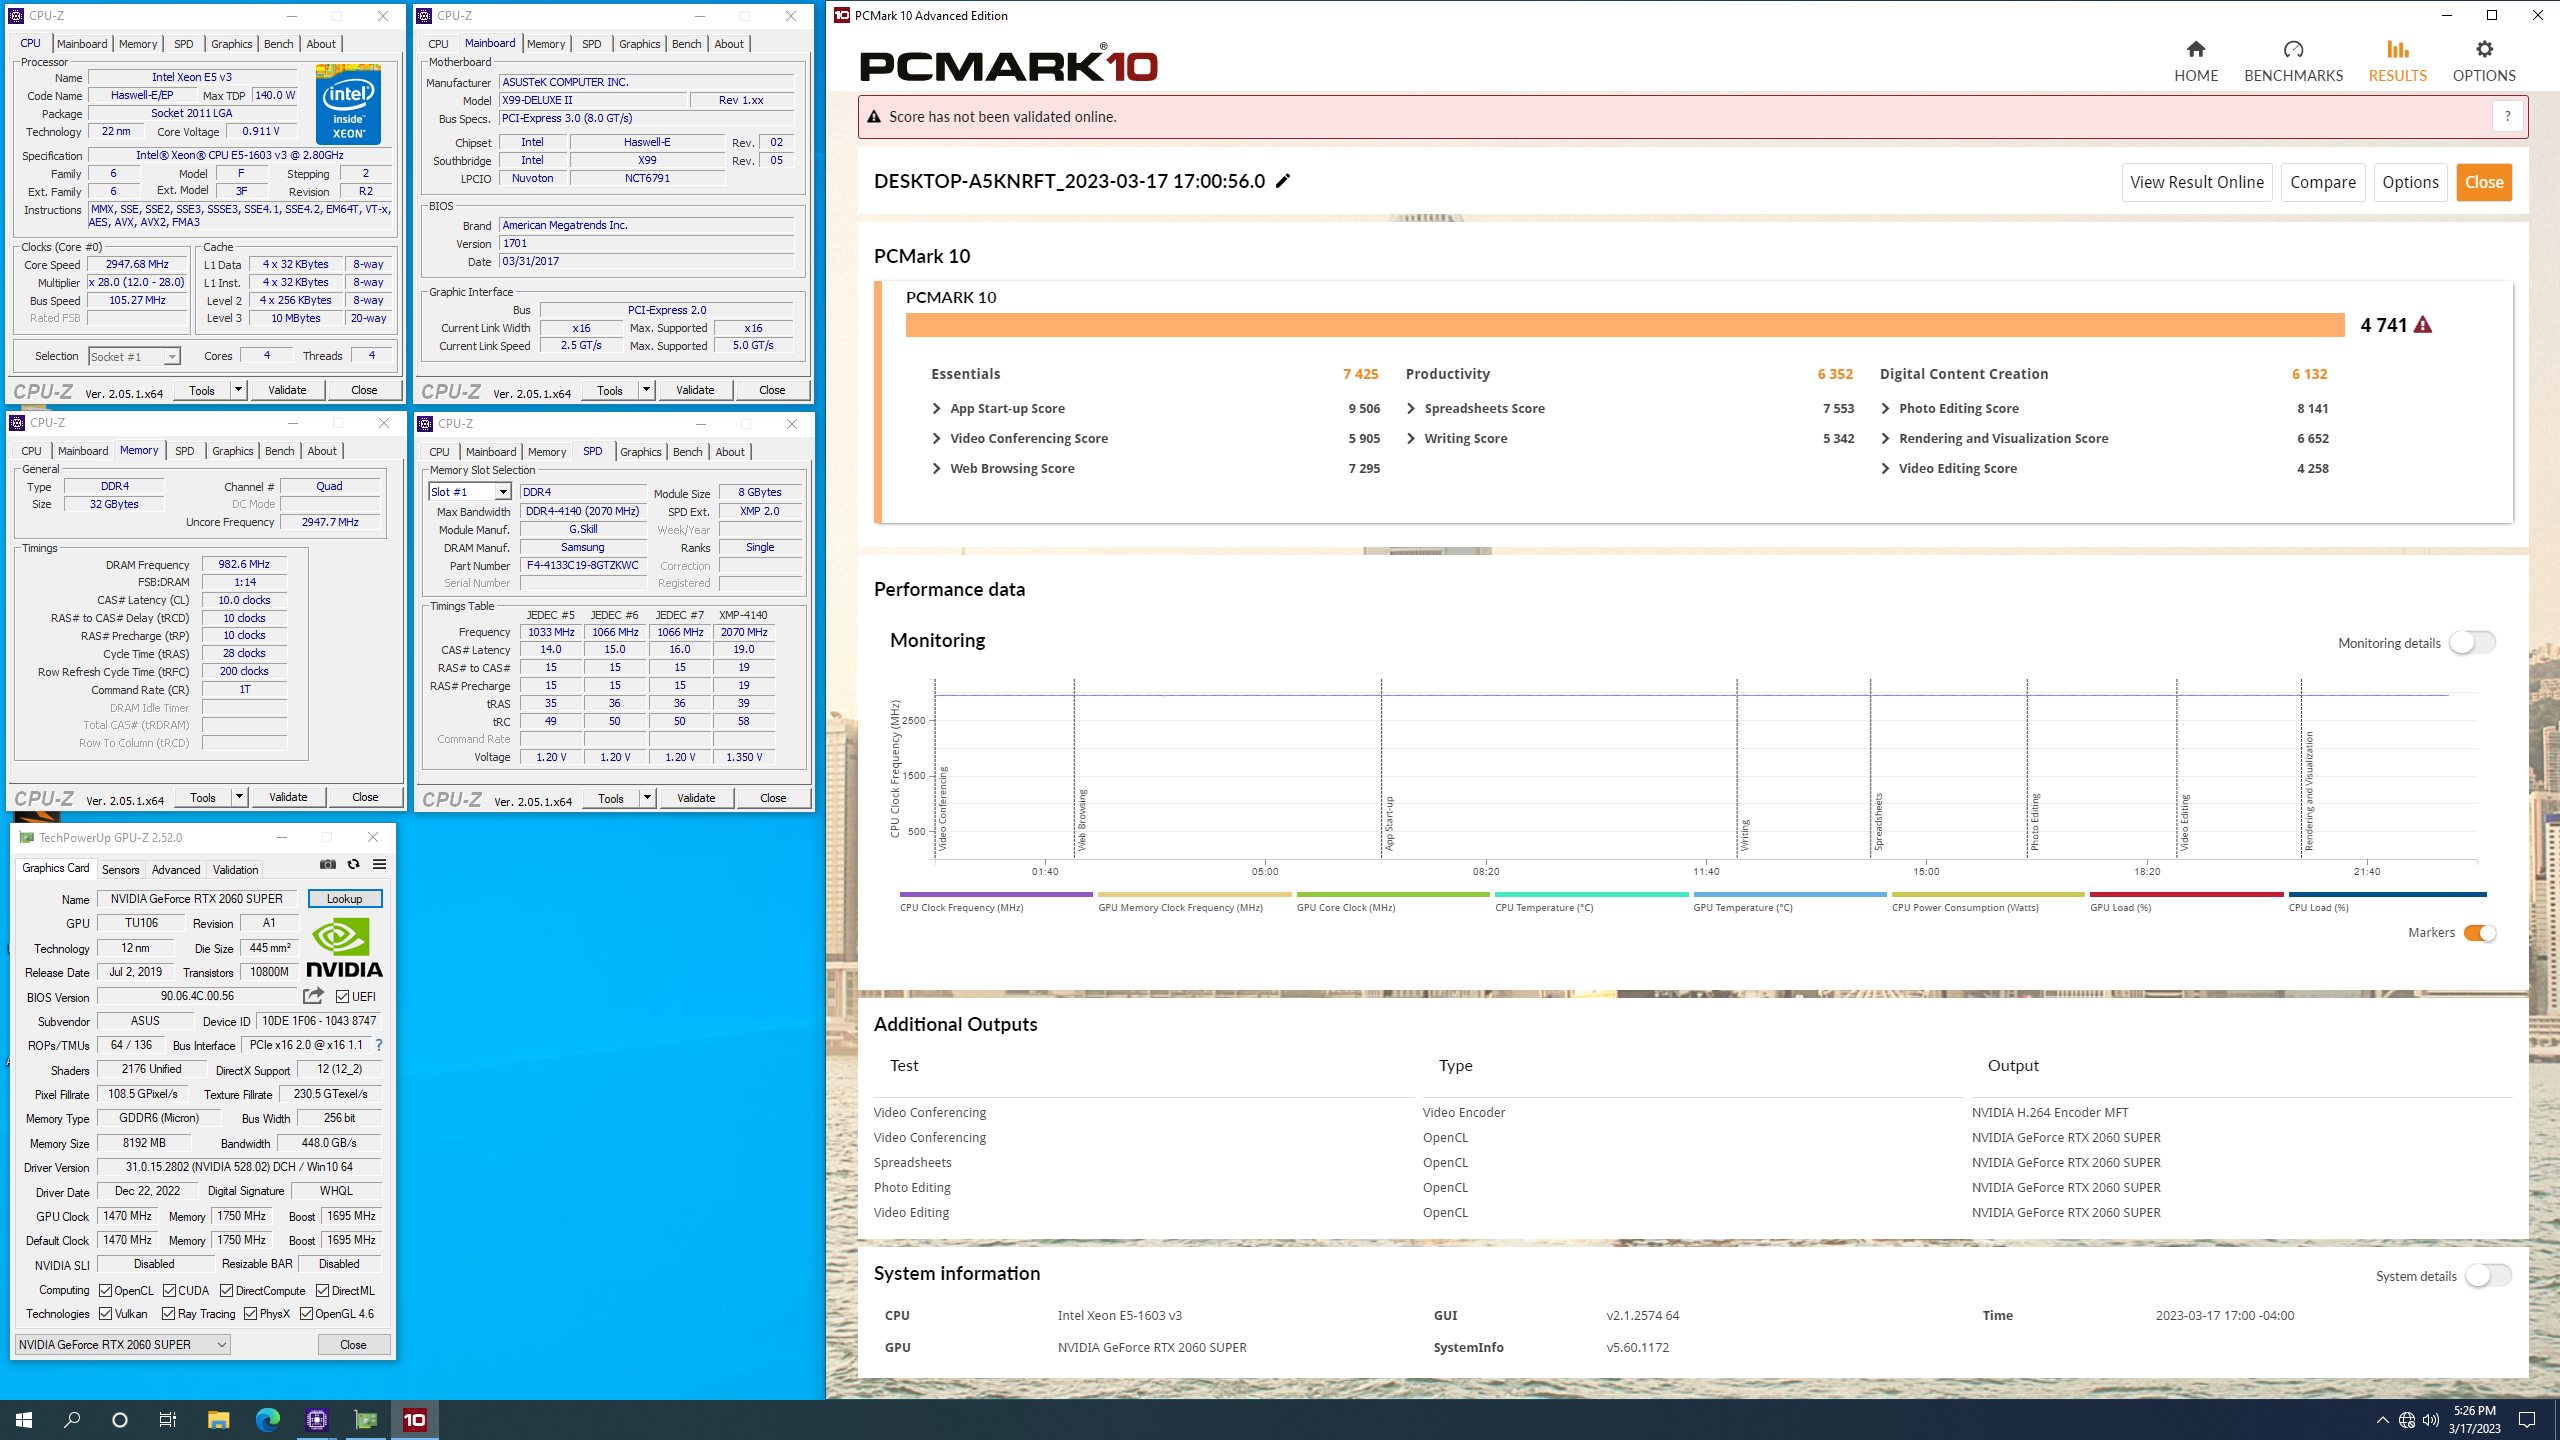Click the validation help question mark
Image resolution: width=2560 pixels, height=1440 pixels.
(x=2507, y=117)
